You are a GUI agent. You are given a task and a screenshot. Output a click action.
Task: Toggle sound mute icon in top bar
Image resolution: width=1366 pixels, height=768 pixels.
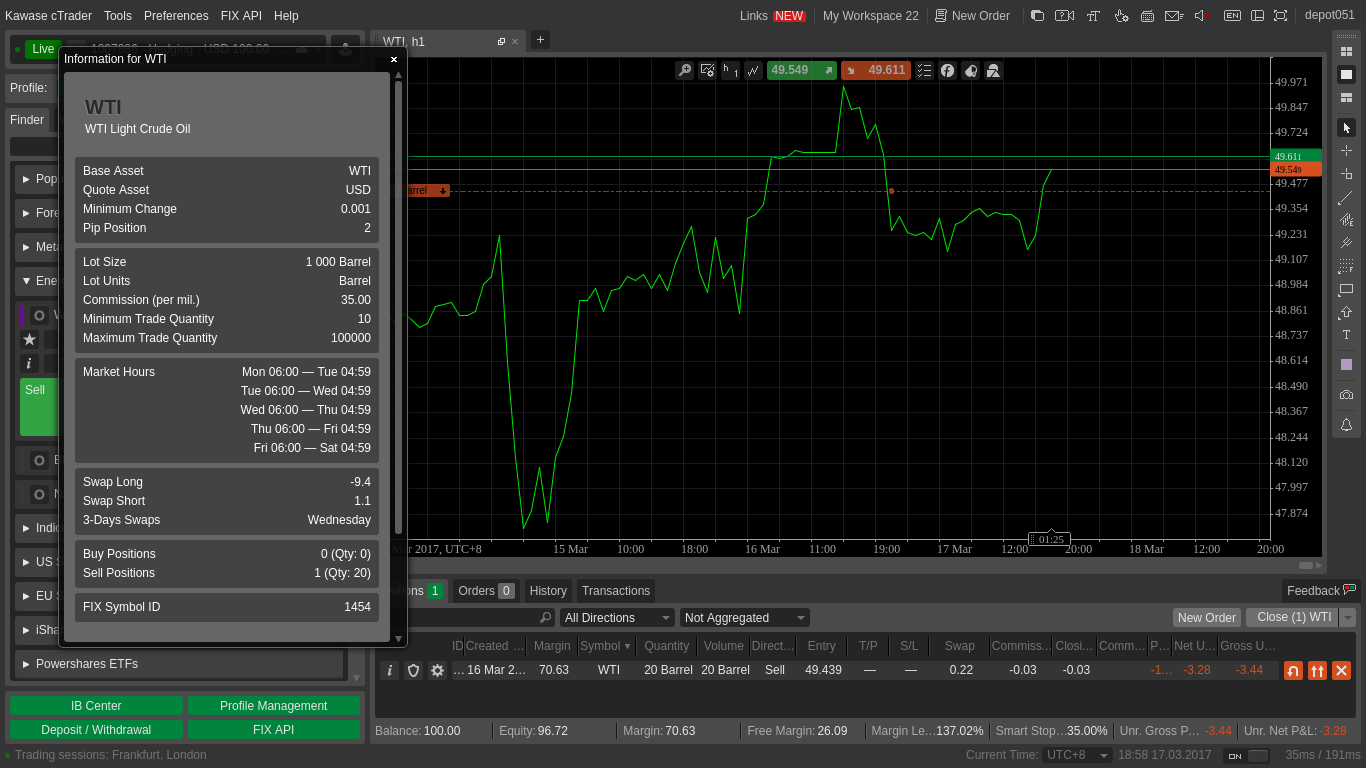1202,15
